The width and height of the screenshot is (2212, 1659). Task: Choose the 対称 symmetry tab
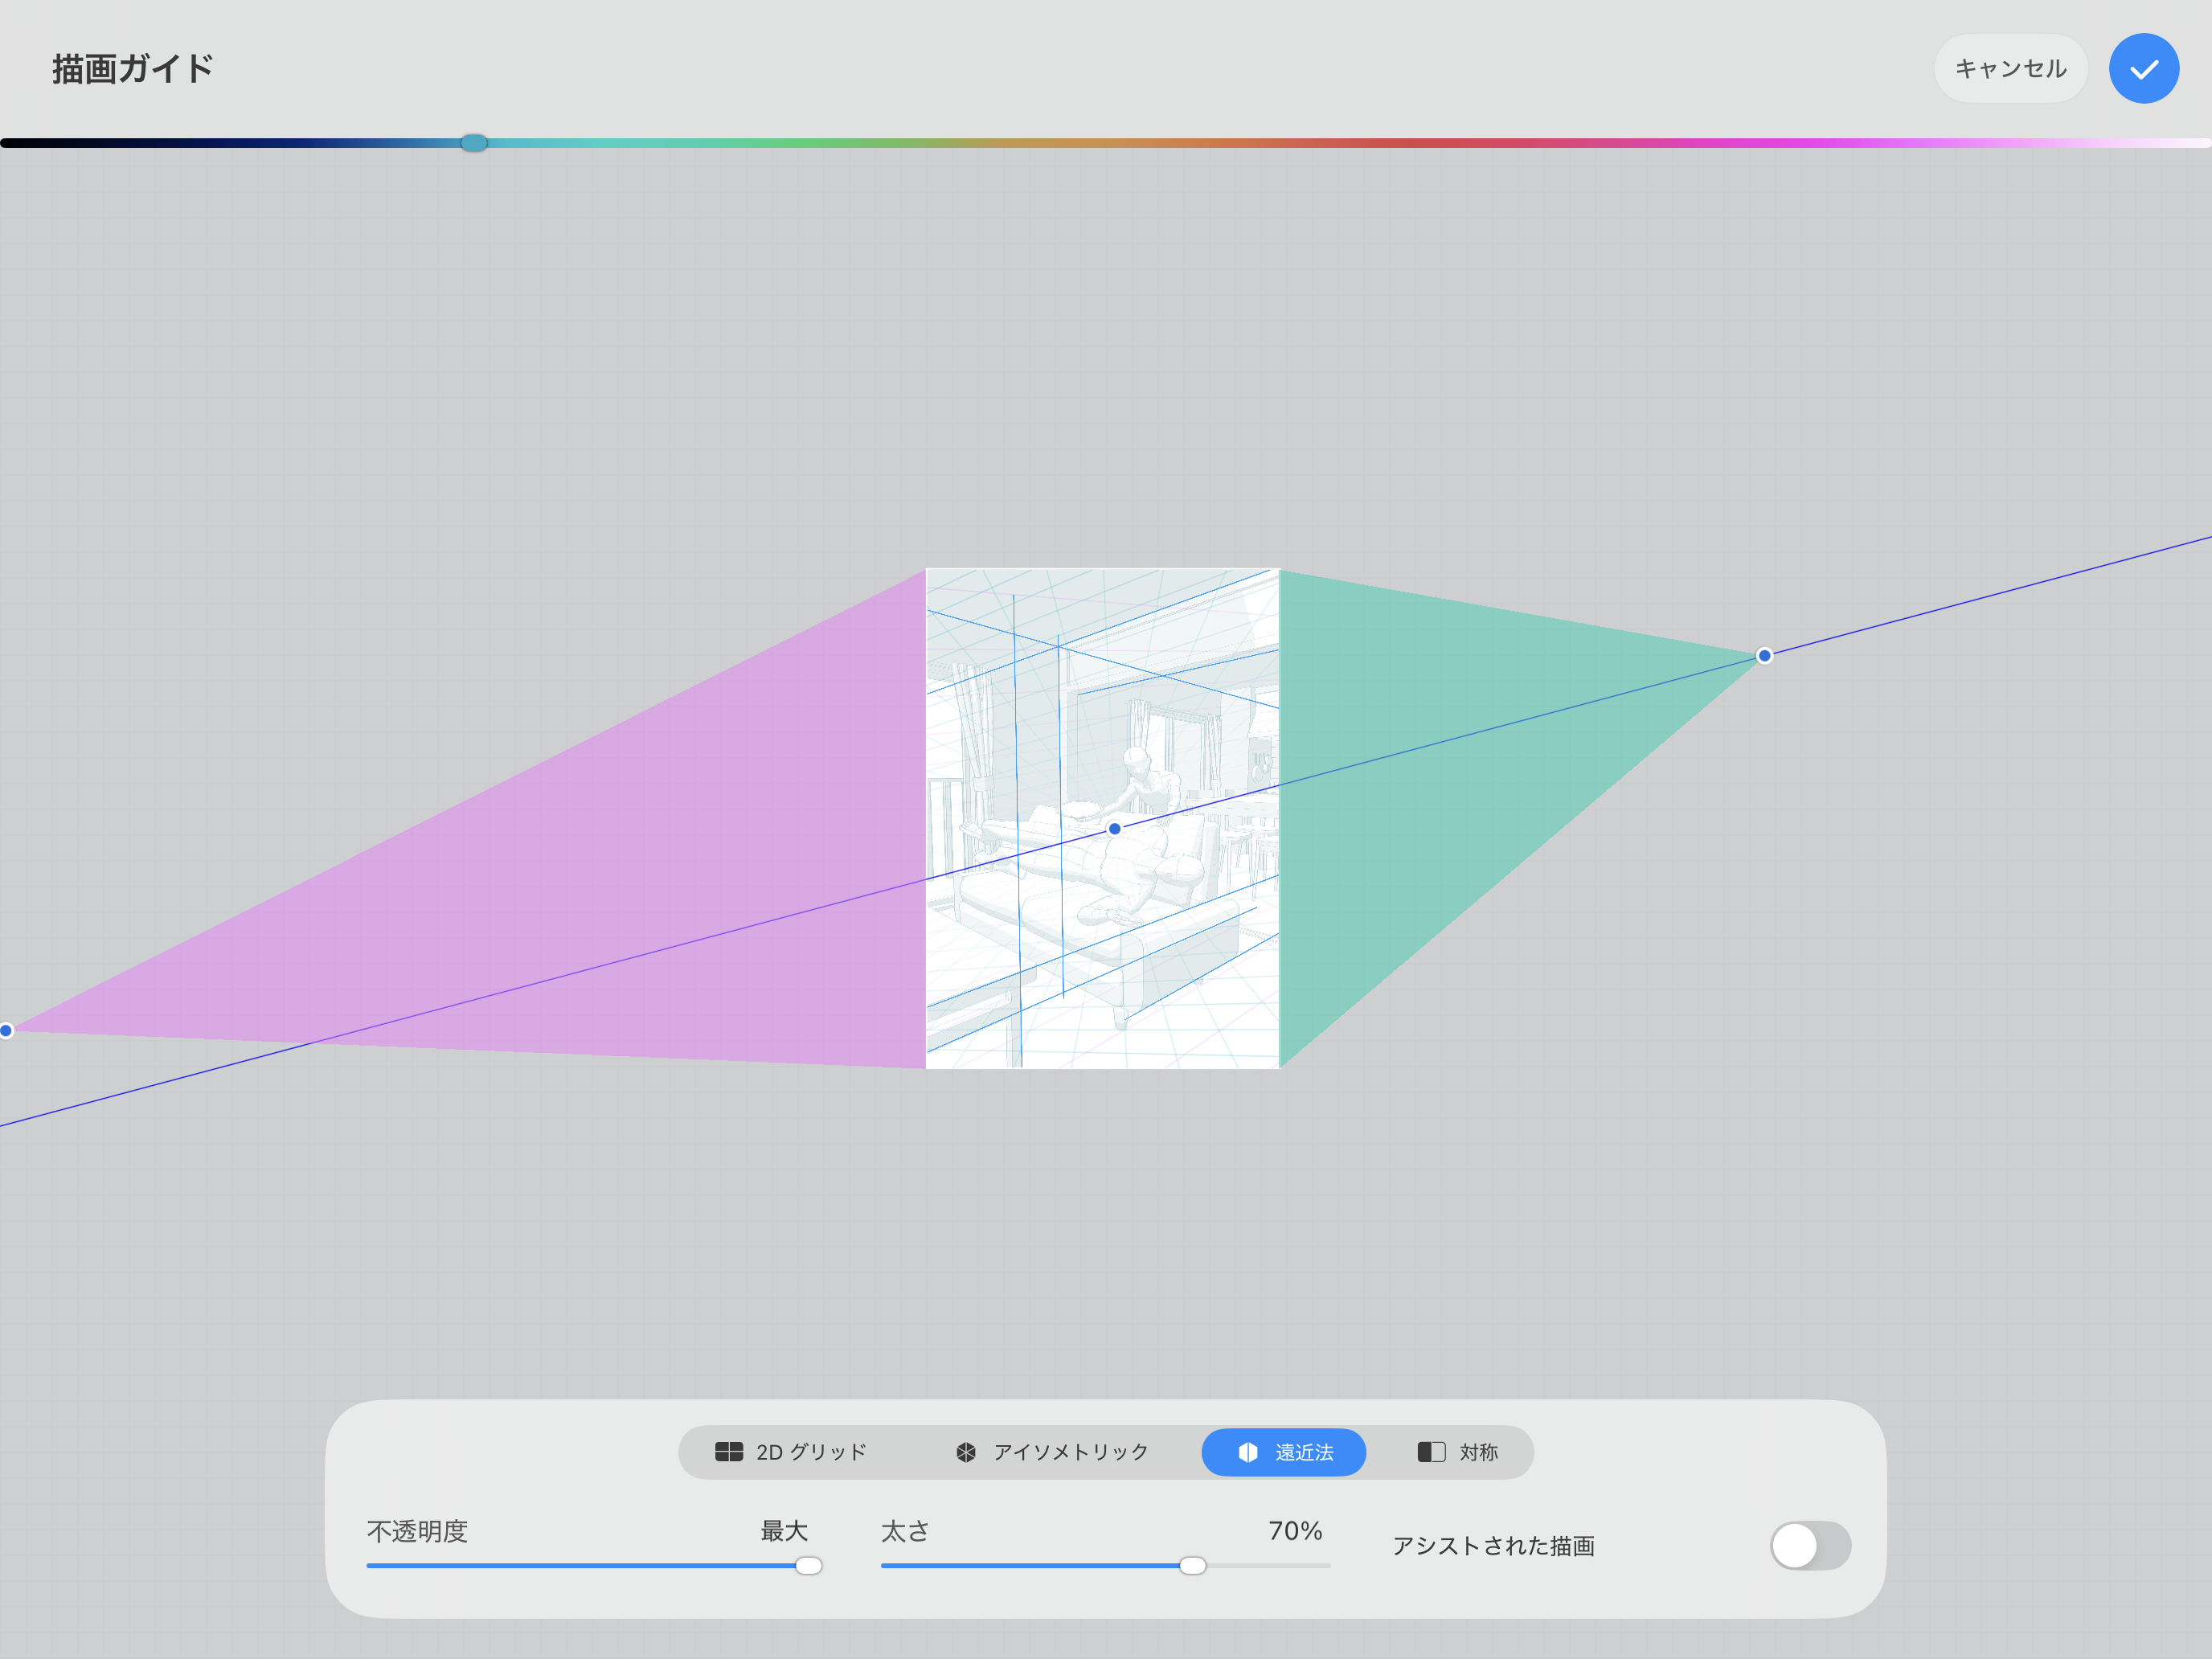[x=1458, y=1452]
